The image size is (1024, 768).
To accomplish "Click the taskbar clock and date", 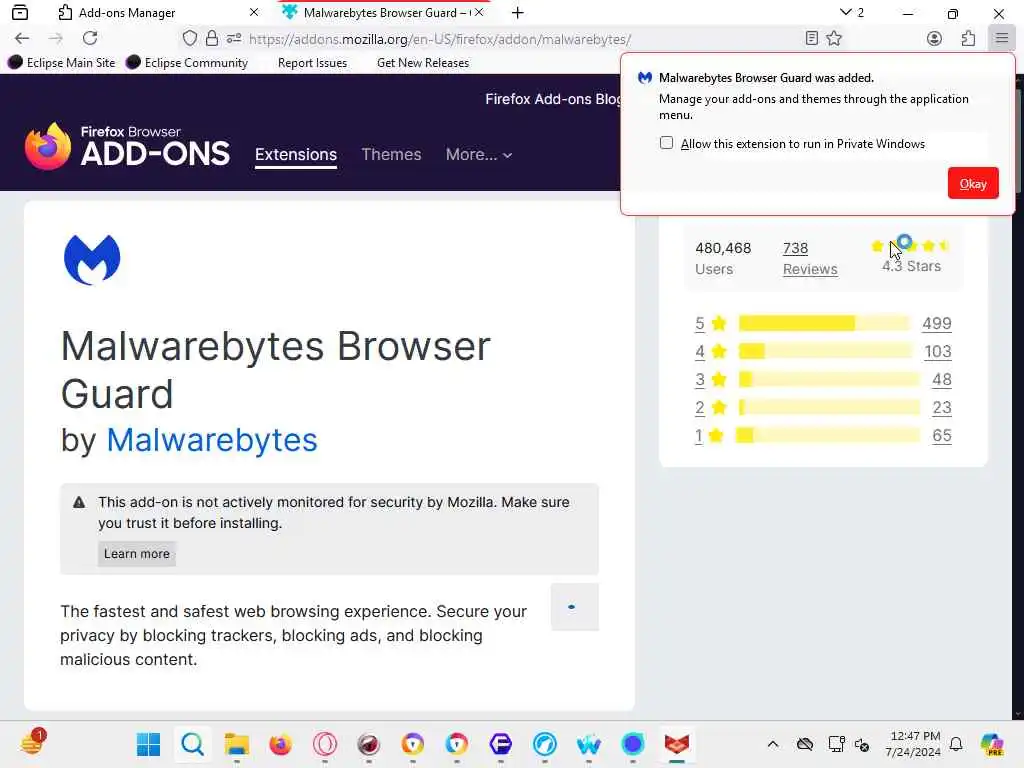I will (x=912, y=744).
